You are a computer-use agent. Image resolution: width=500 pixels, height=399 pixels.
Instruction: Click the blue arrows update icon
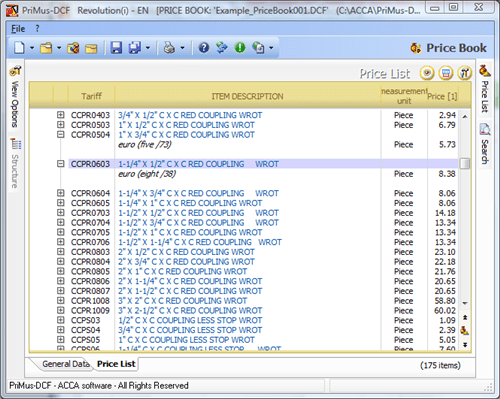[x=222, y=48]
